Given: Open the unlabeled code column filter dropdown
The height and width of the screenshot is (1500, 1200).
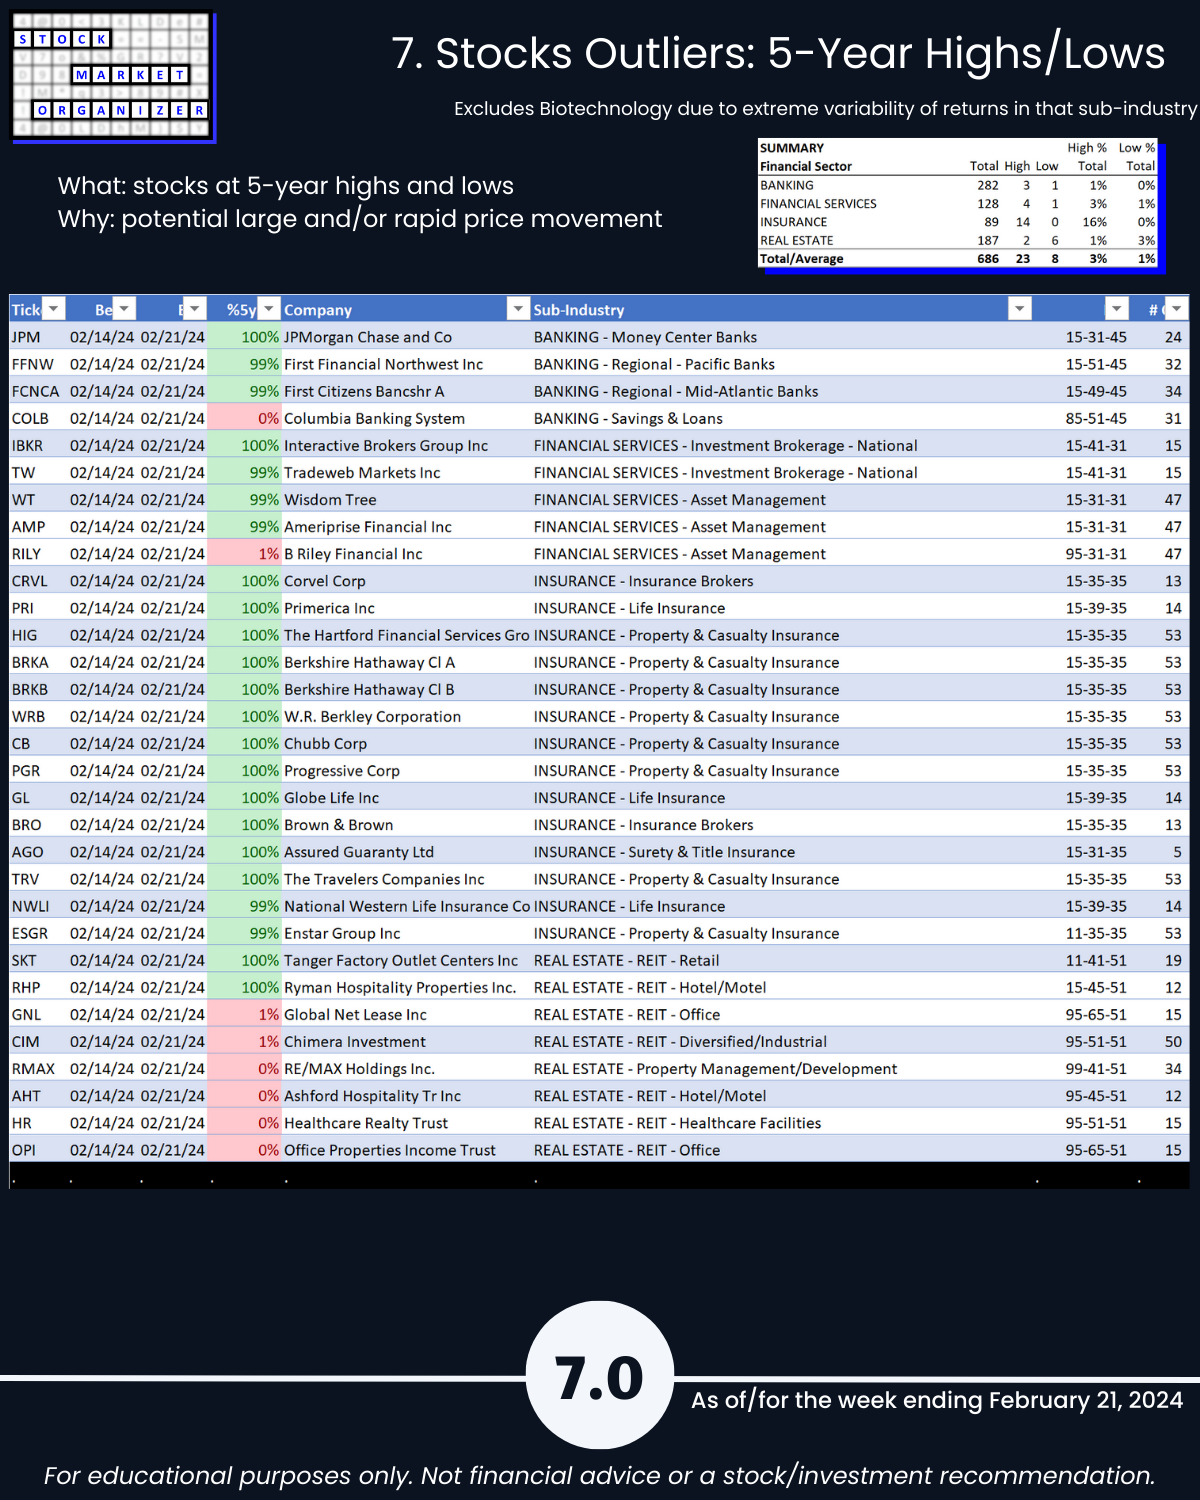Looking at the screenshot, I should (1117, 309).
